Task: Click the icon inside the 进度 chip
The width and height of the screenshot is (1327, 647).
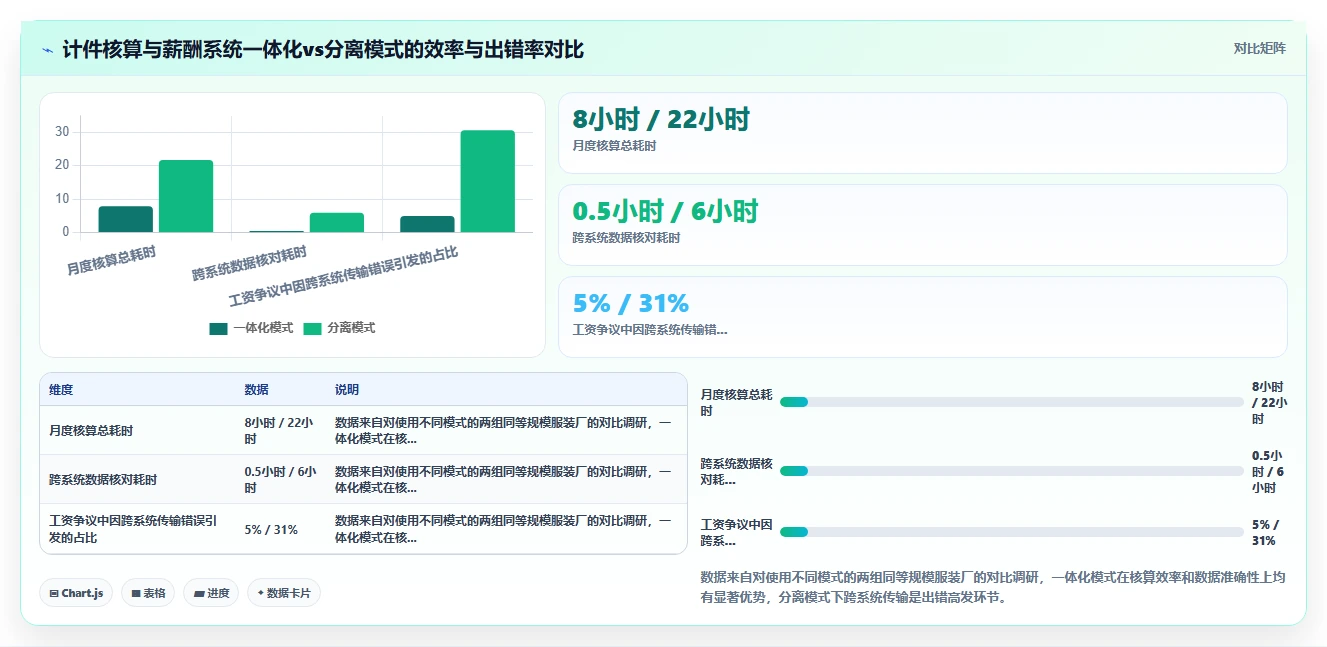Action: [199, 594]
